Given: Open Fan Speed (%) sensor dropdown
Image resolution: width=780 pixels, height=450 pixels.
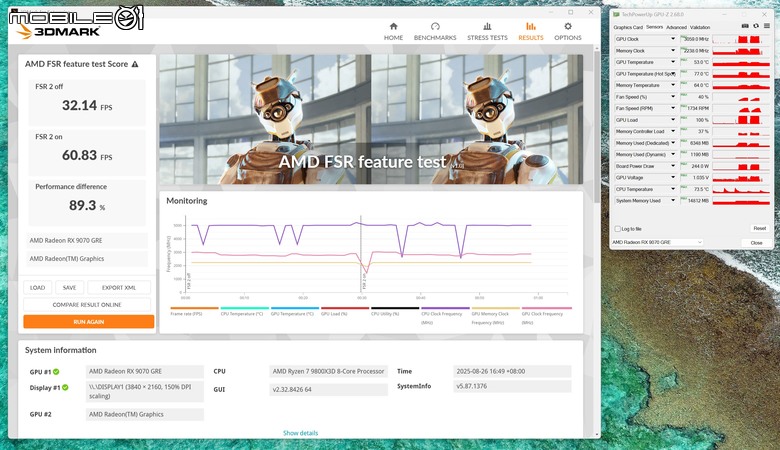Looking at the screenshot, I should (x=673, y=97).
